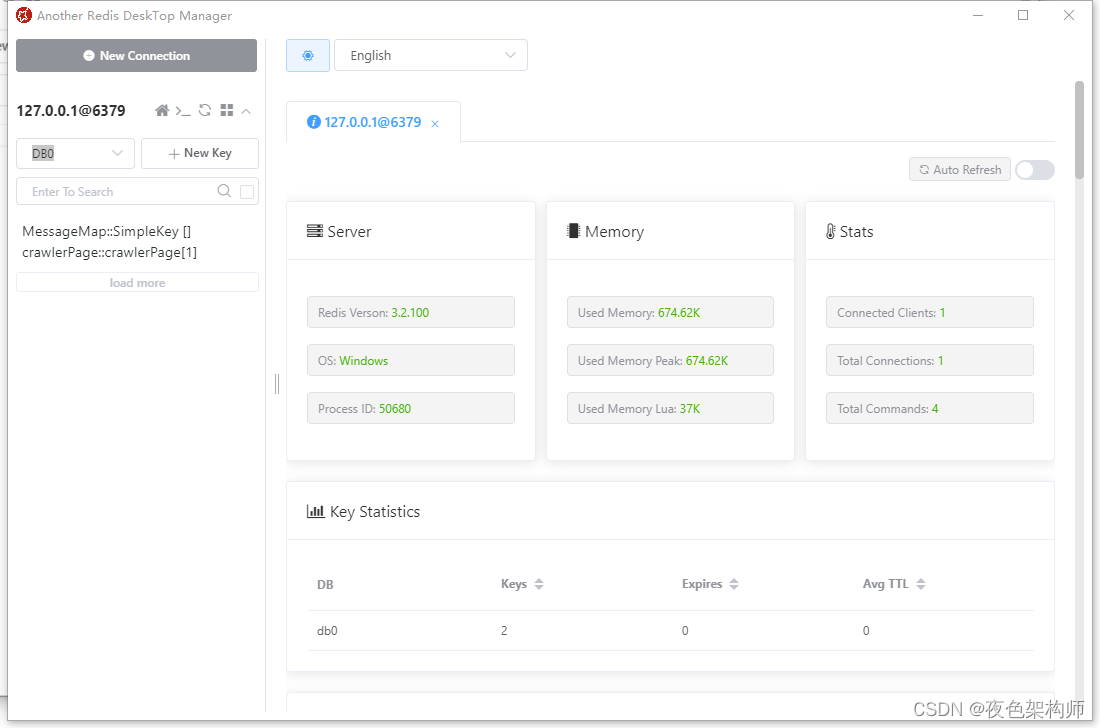Open Redis console terminal icon
The height and width of the screenshot is (728, 1100).
pyautogui.click(x=183, y=111)
